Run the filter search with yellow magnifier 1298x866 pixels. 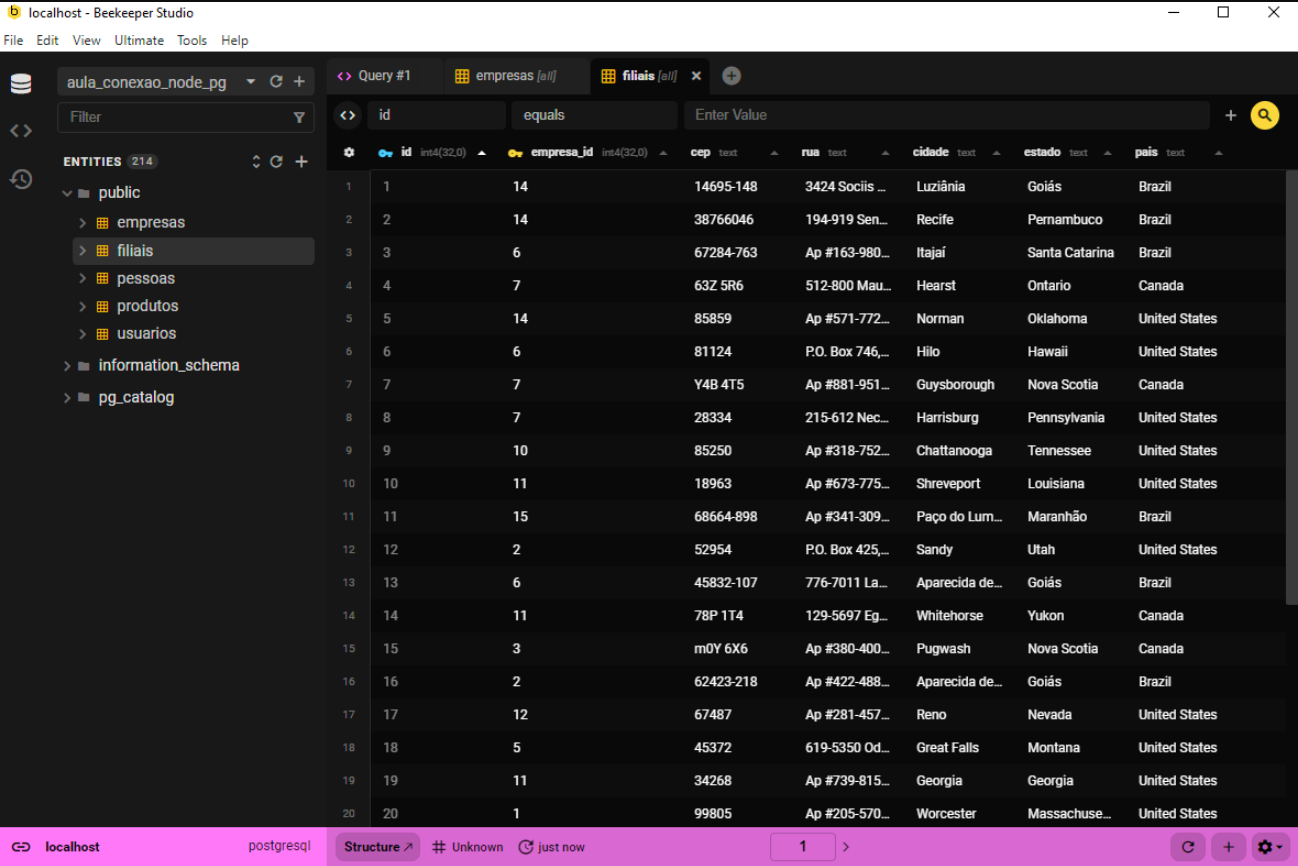1265,115
